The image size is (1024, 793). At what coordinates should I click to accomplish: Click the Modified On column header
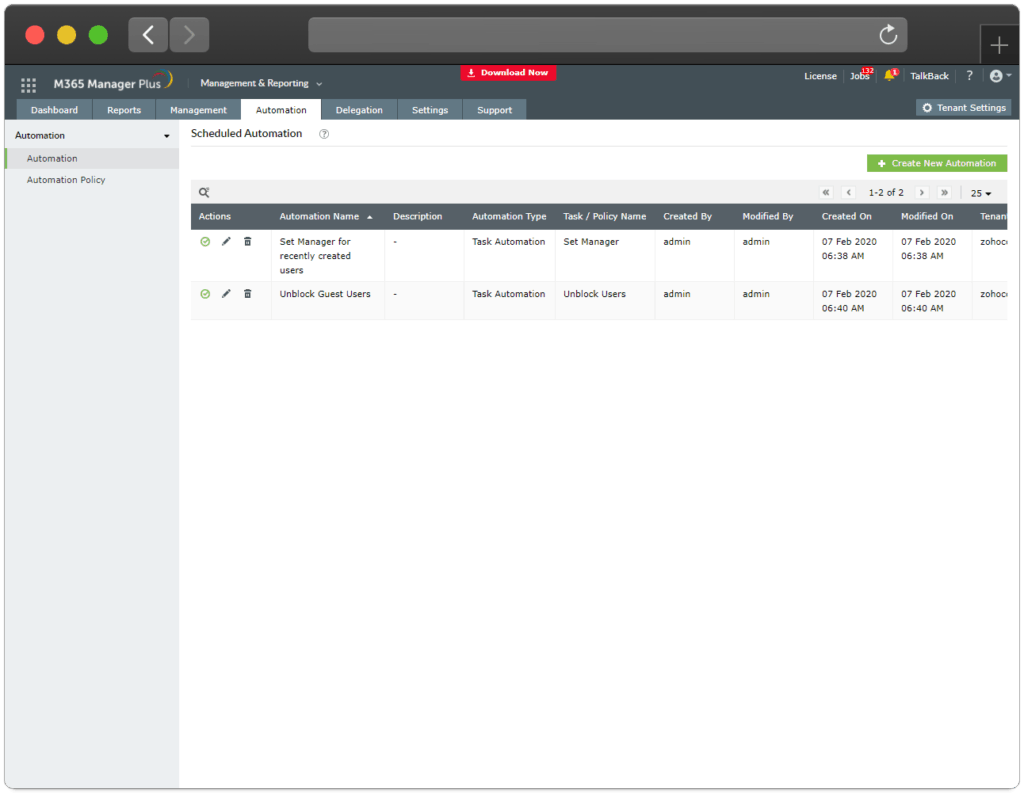(x=927, y=216)
